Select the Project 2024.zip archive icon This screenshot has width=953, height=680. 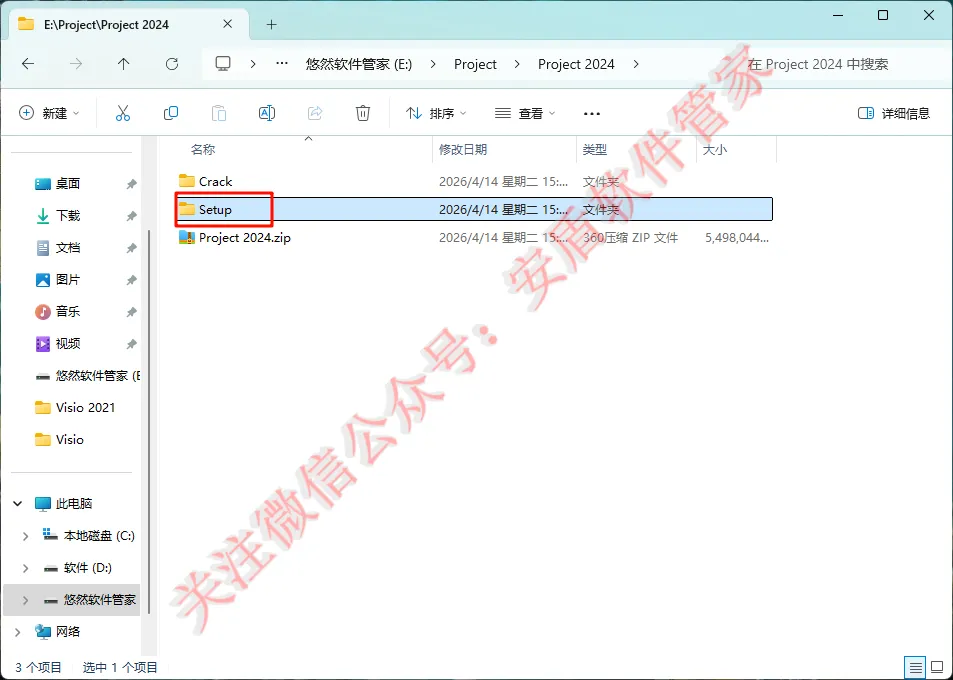(187, 237)
